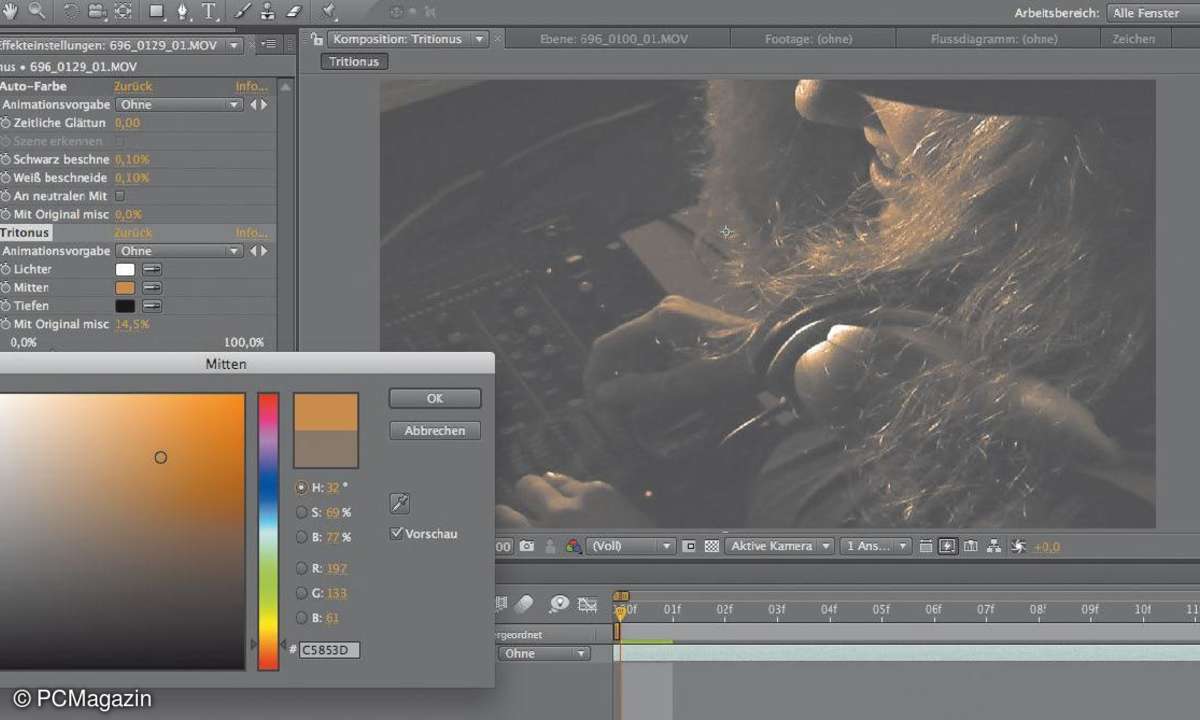Select the Rotation tool

[71, 11]
